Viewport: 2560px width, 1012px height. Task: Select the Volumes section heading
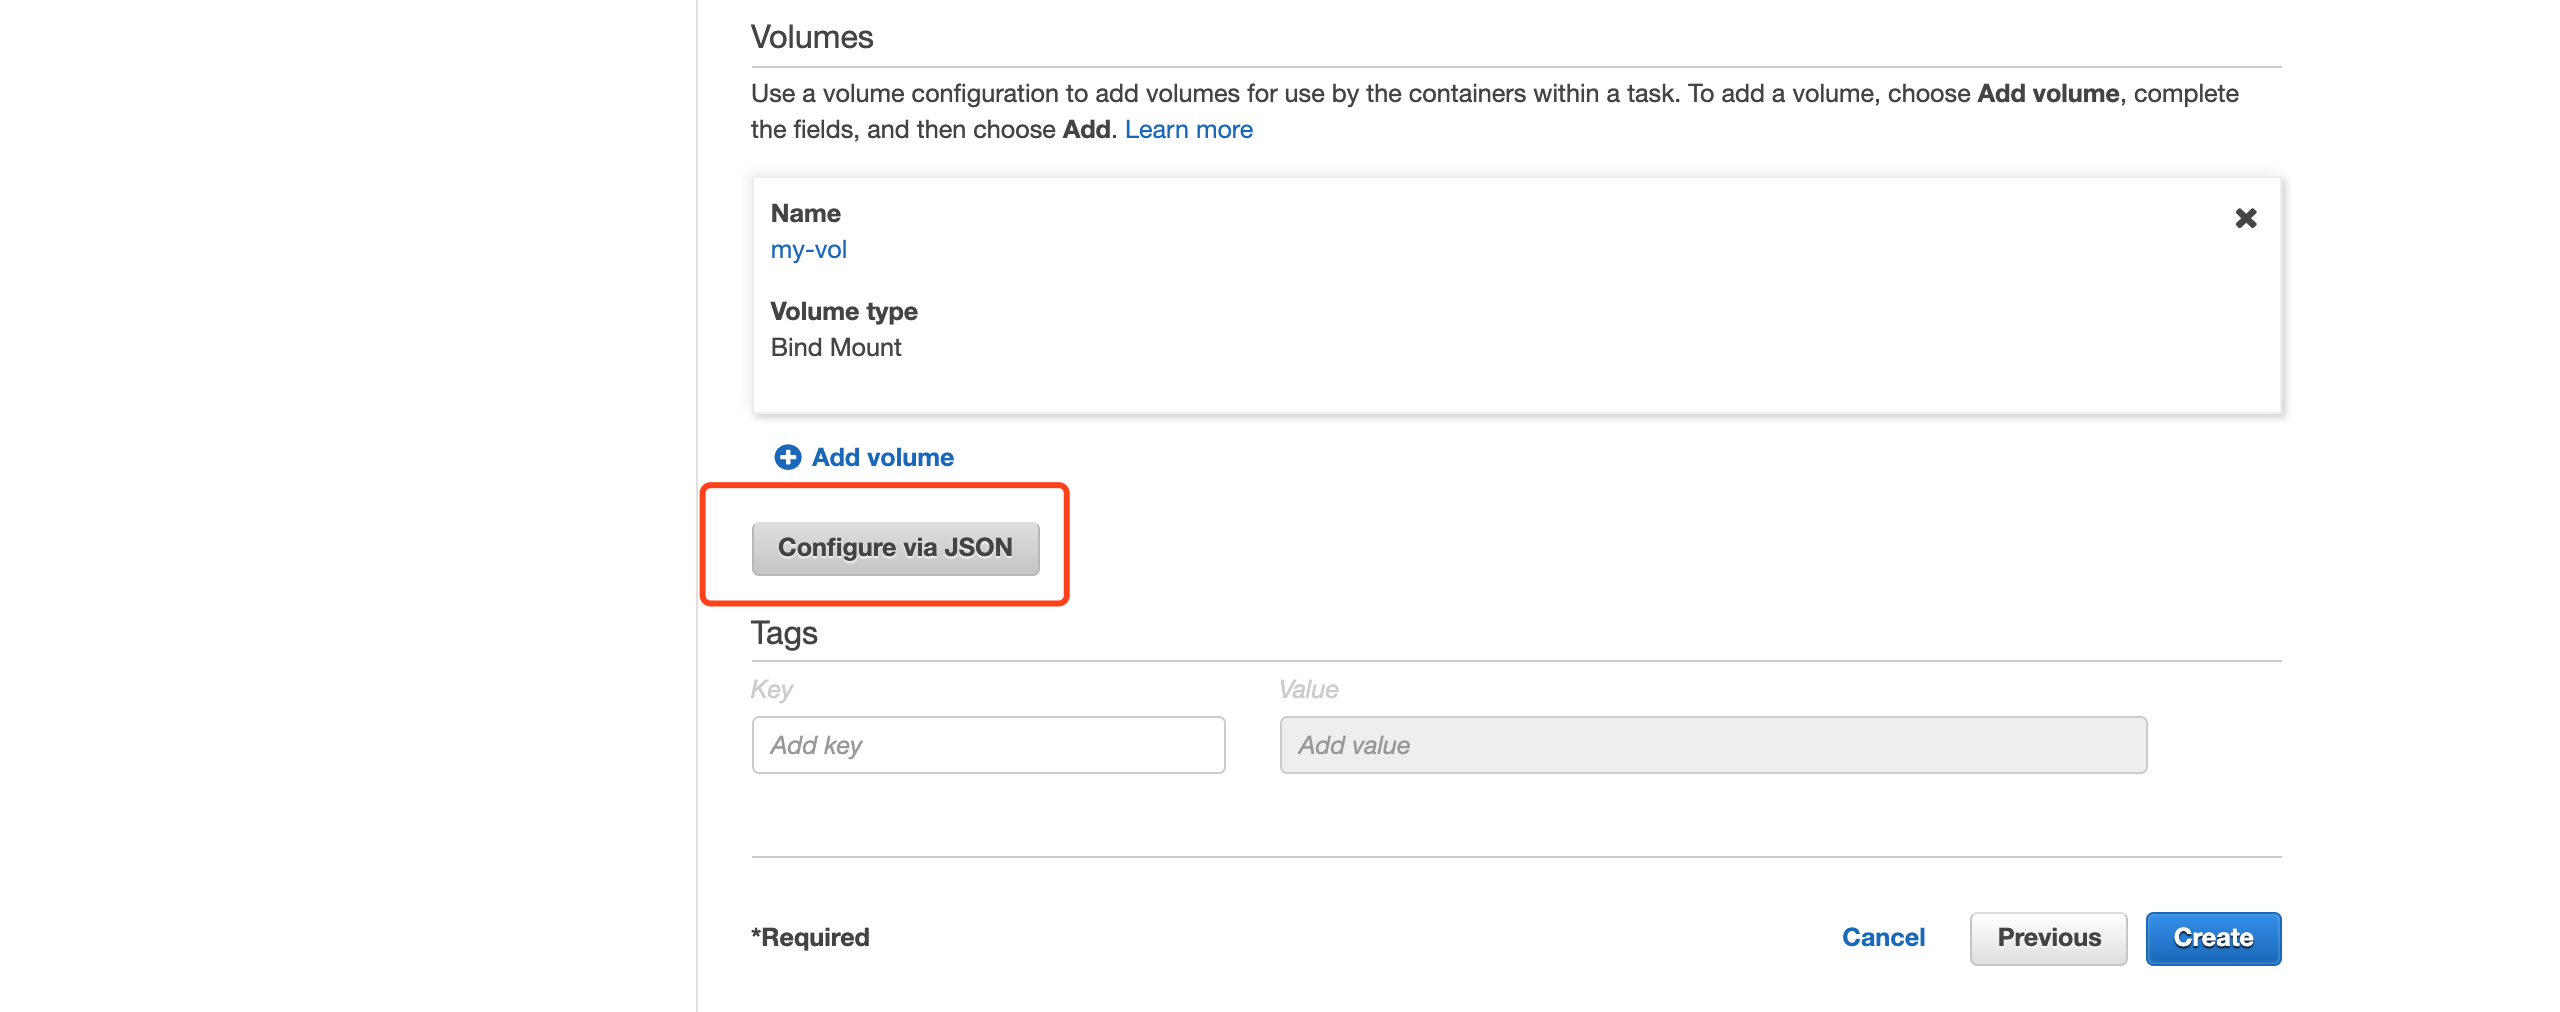812,37
